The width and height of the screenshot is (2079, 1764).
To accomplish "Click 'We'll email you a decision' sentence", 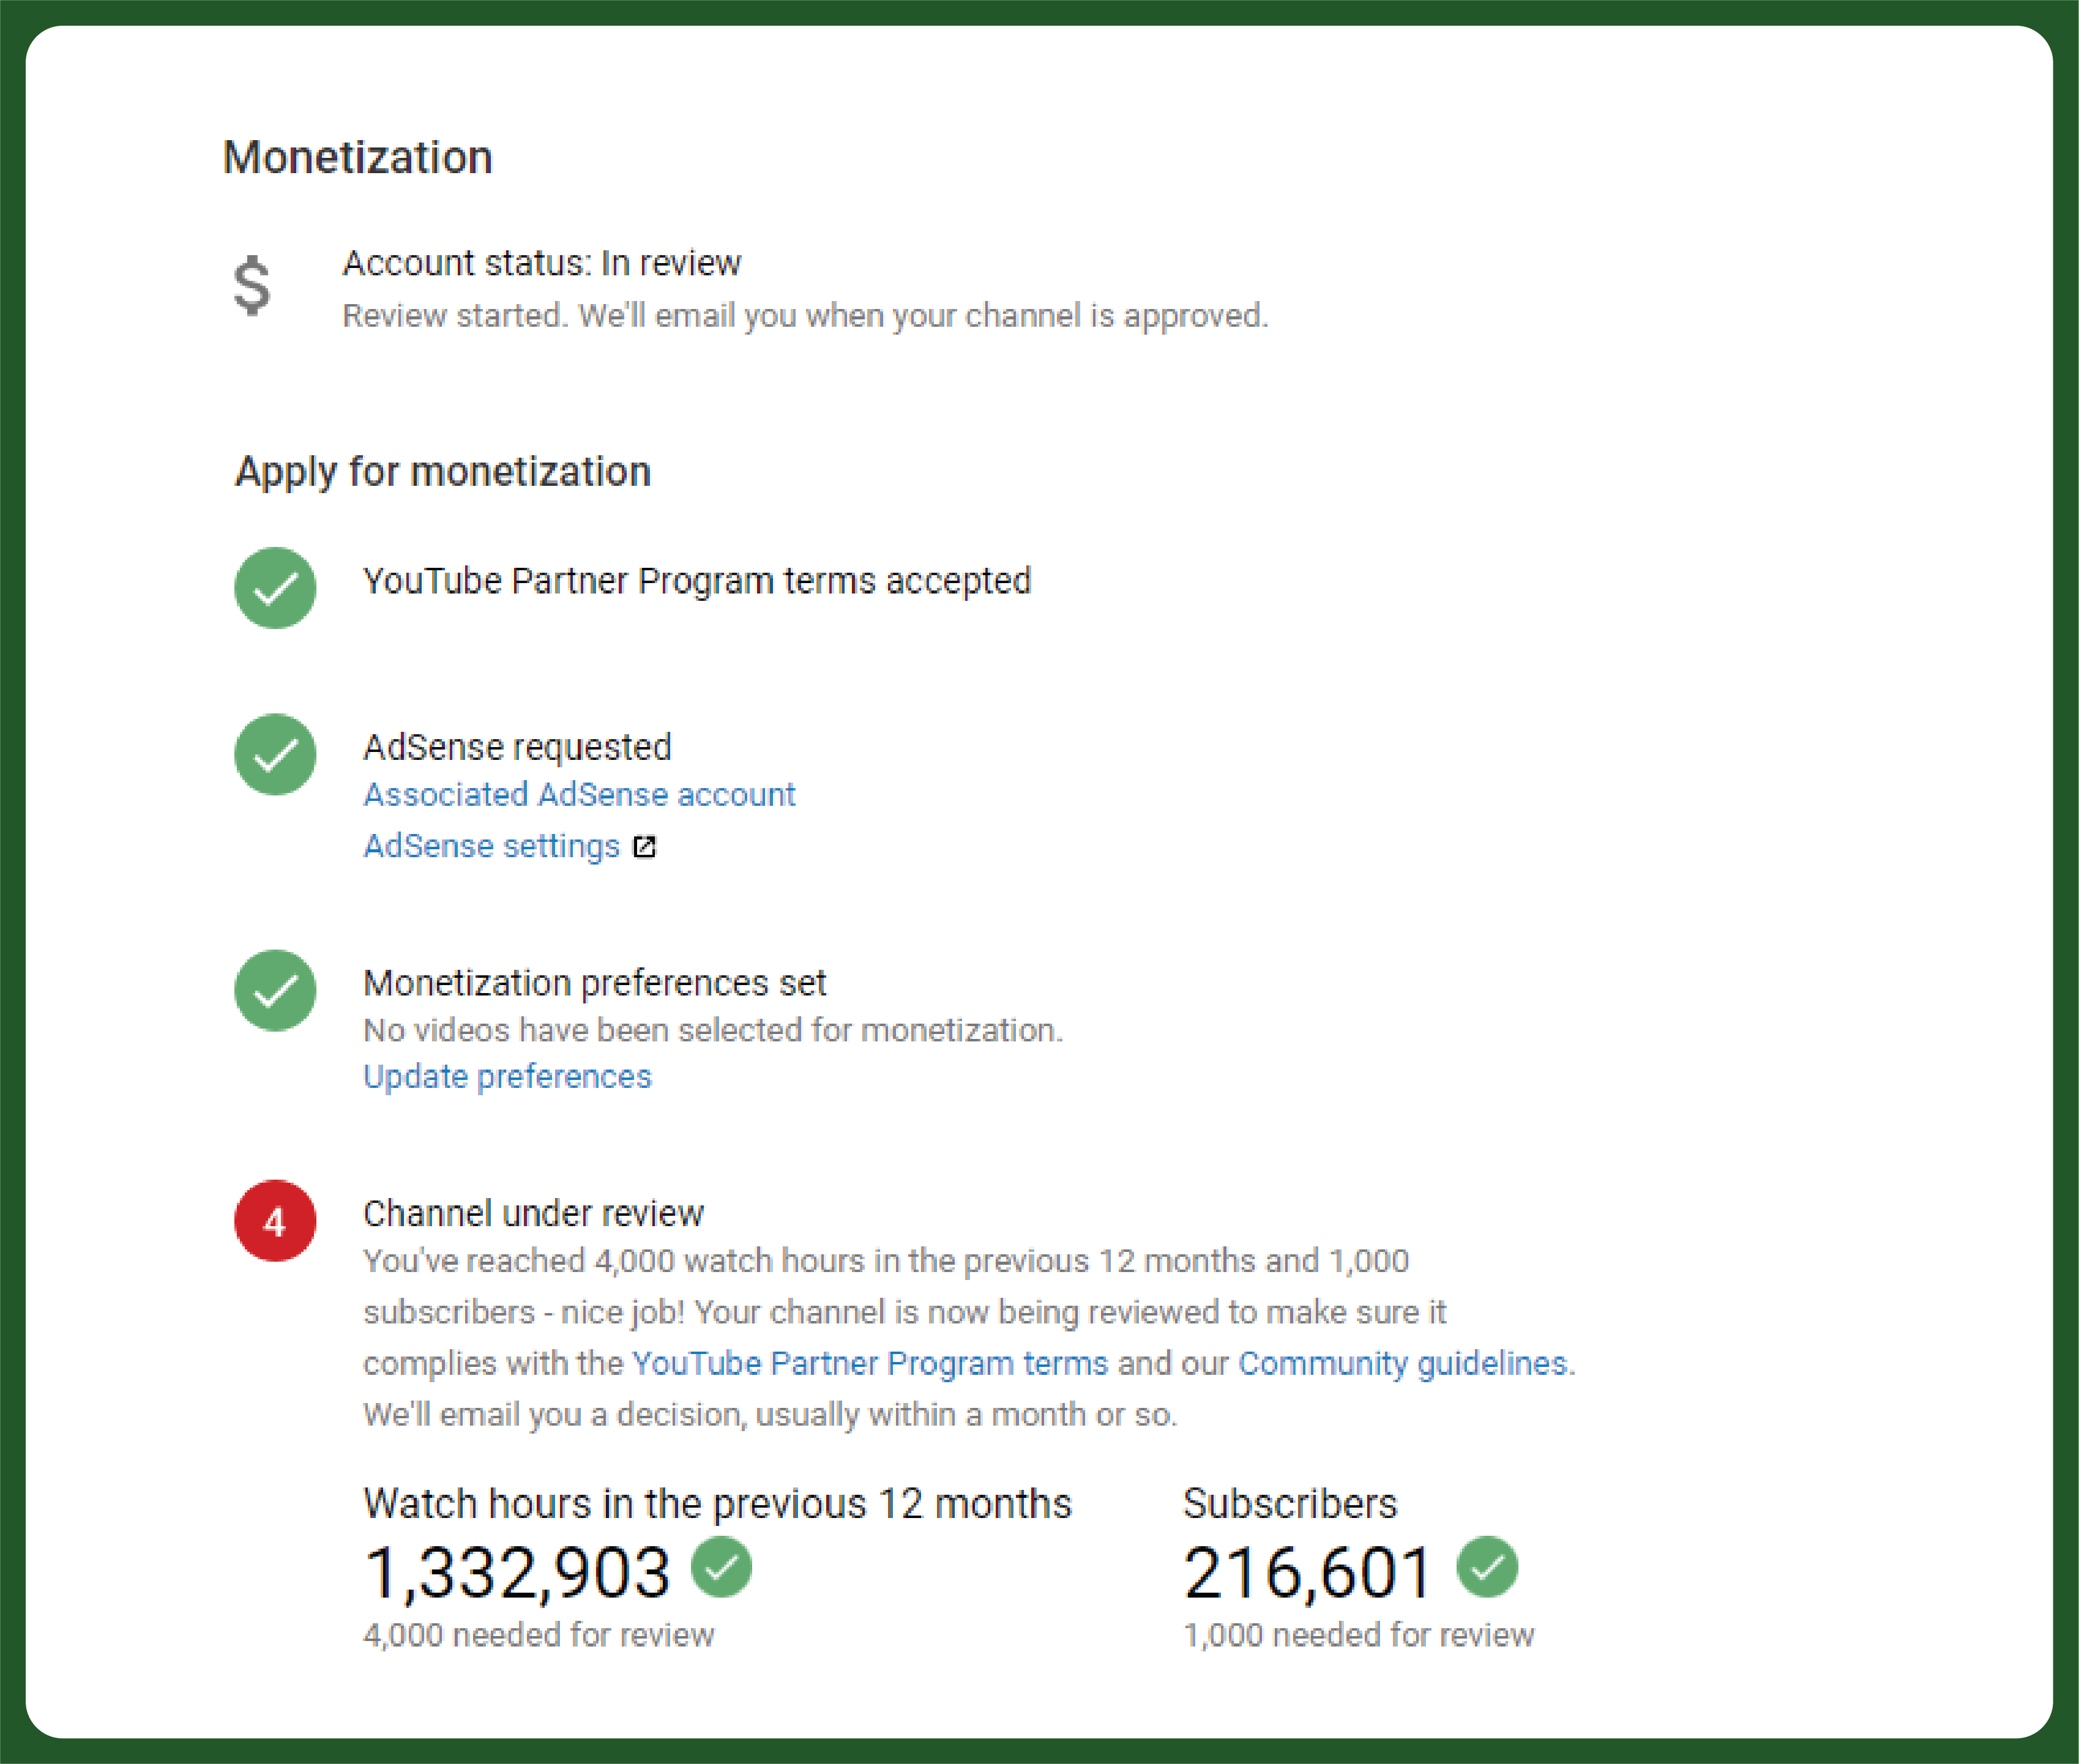I will pyautogui.click(x=770, y=1415).
